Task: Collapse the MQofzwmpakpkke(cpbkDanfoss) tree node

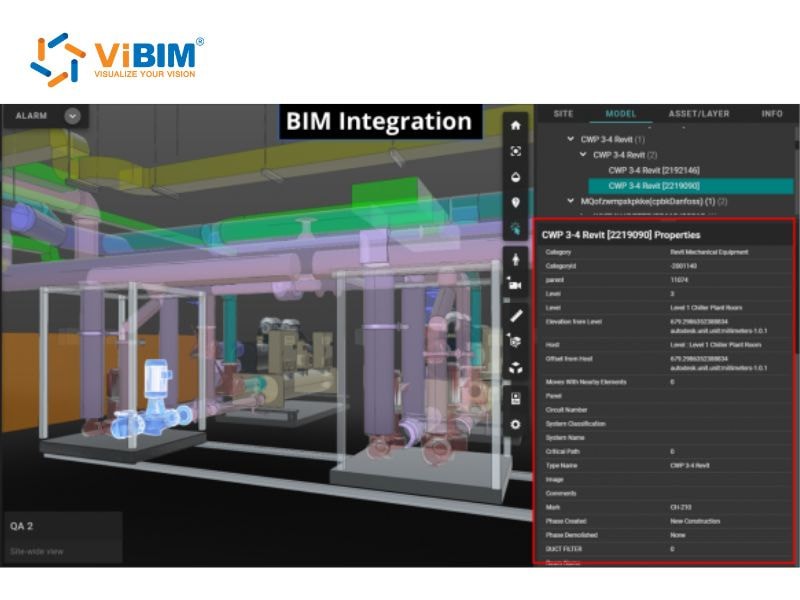Action: (x=570, y=200)
